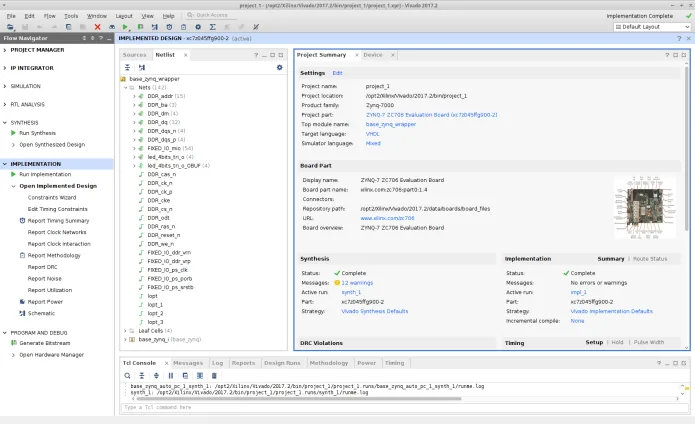Click the Edit link next to Settings

point(337,73)
